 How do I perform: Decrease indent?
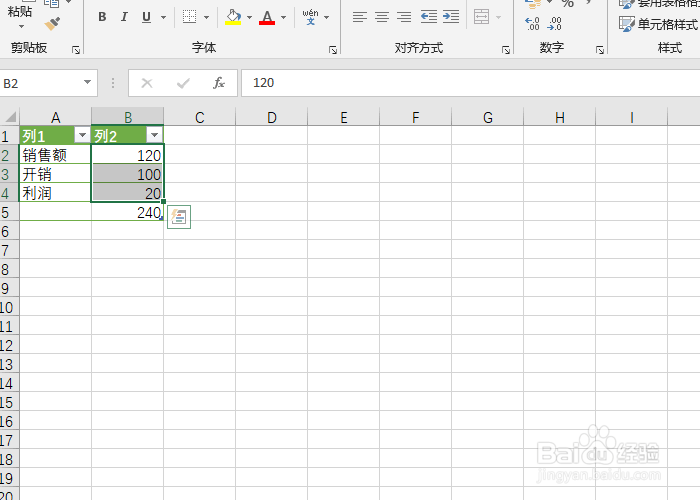click(x=429, y=17)
